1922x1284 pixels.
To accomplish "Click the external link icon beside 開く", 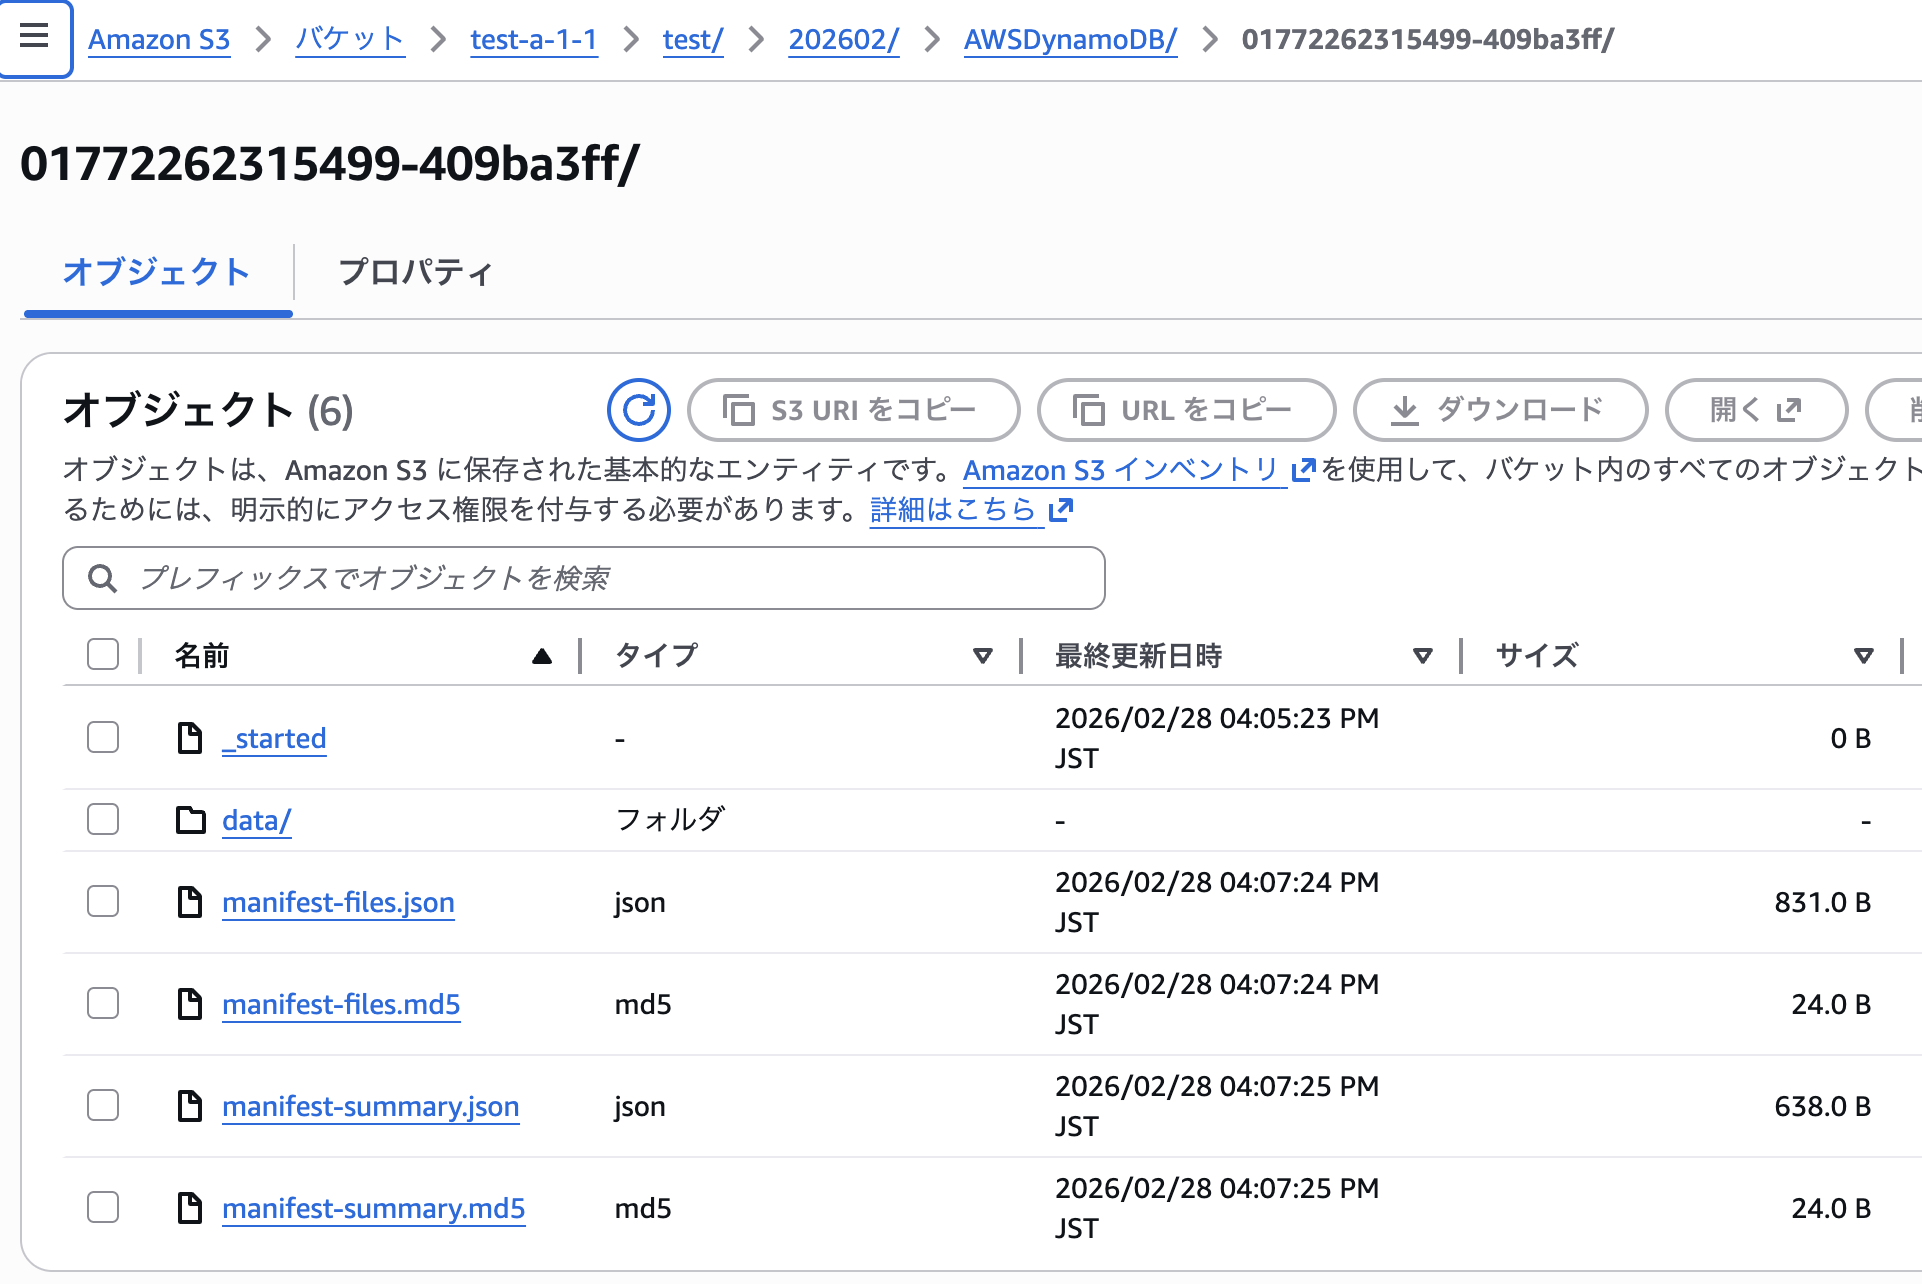I will point(1789,408).
